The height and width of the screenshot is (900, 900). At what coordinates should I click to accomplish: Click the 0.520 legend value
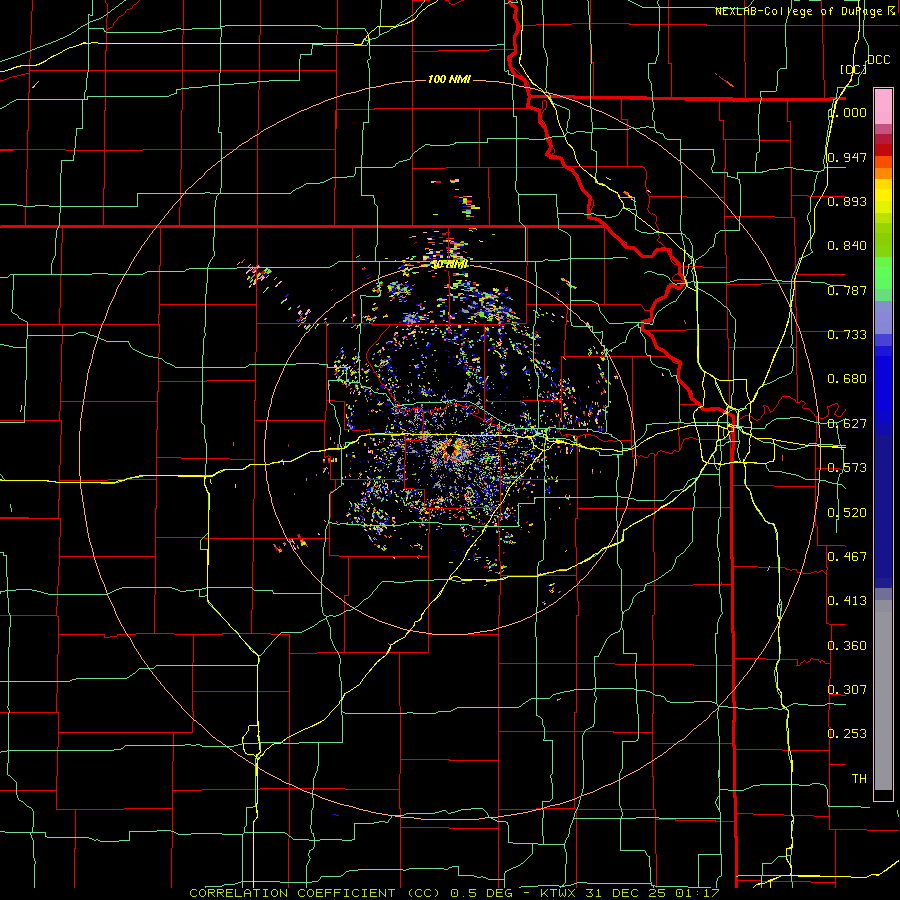click(847, 513)
